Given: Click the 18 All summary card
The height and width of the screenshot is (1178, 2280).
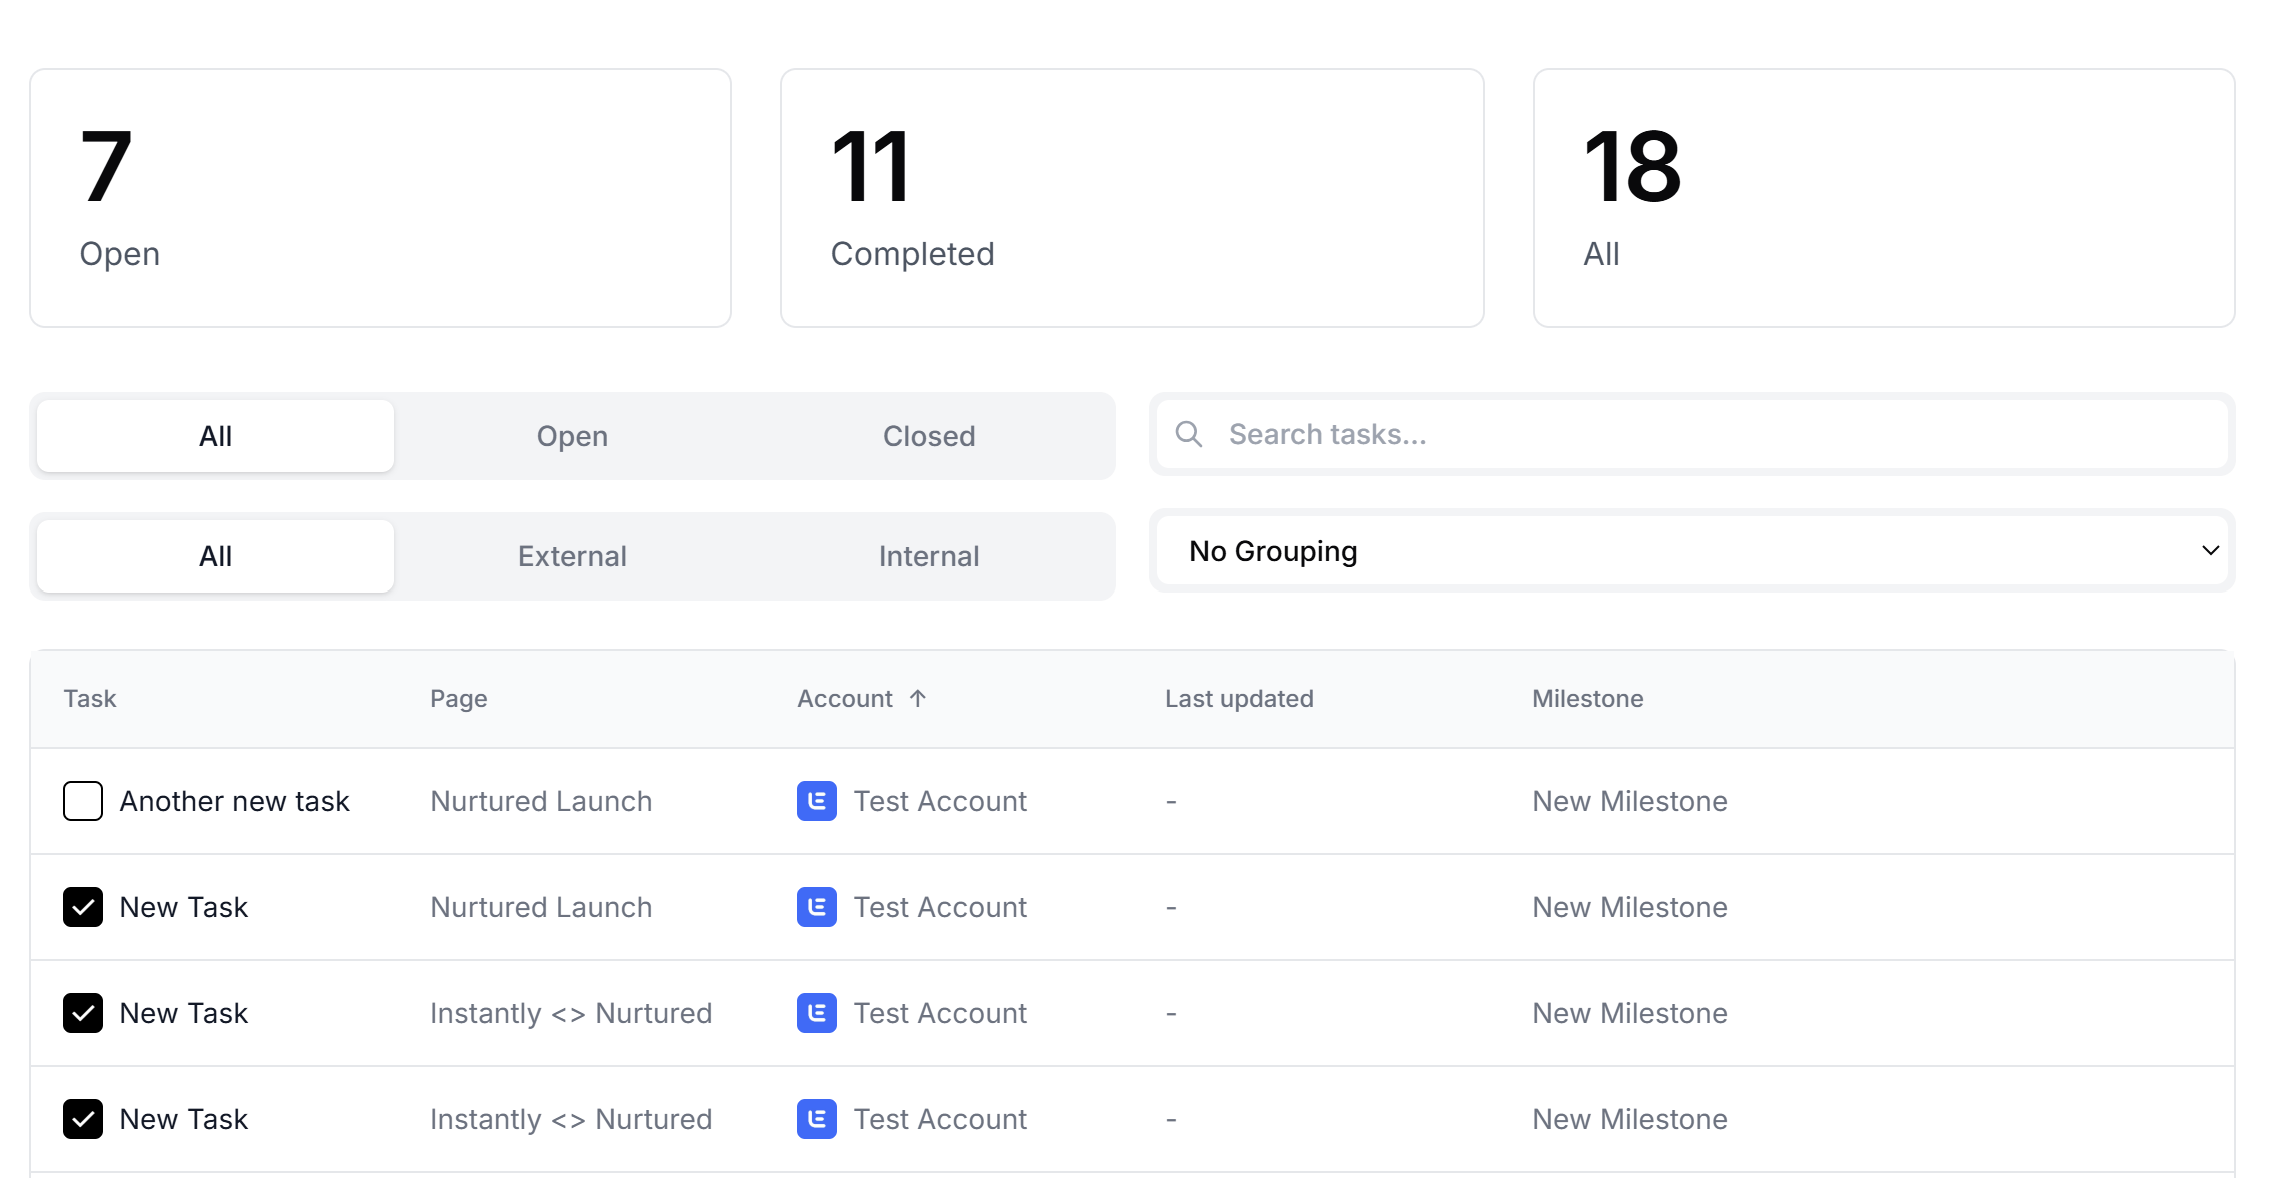Looking at the screenshot, I should 1884,198.
